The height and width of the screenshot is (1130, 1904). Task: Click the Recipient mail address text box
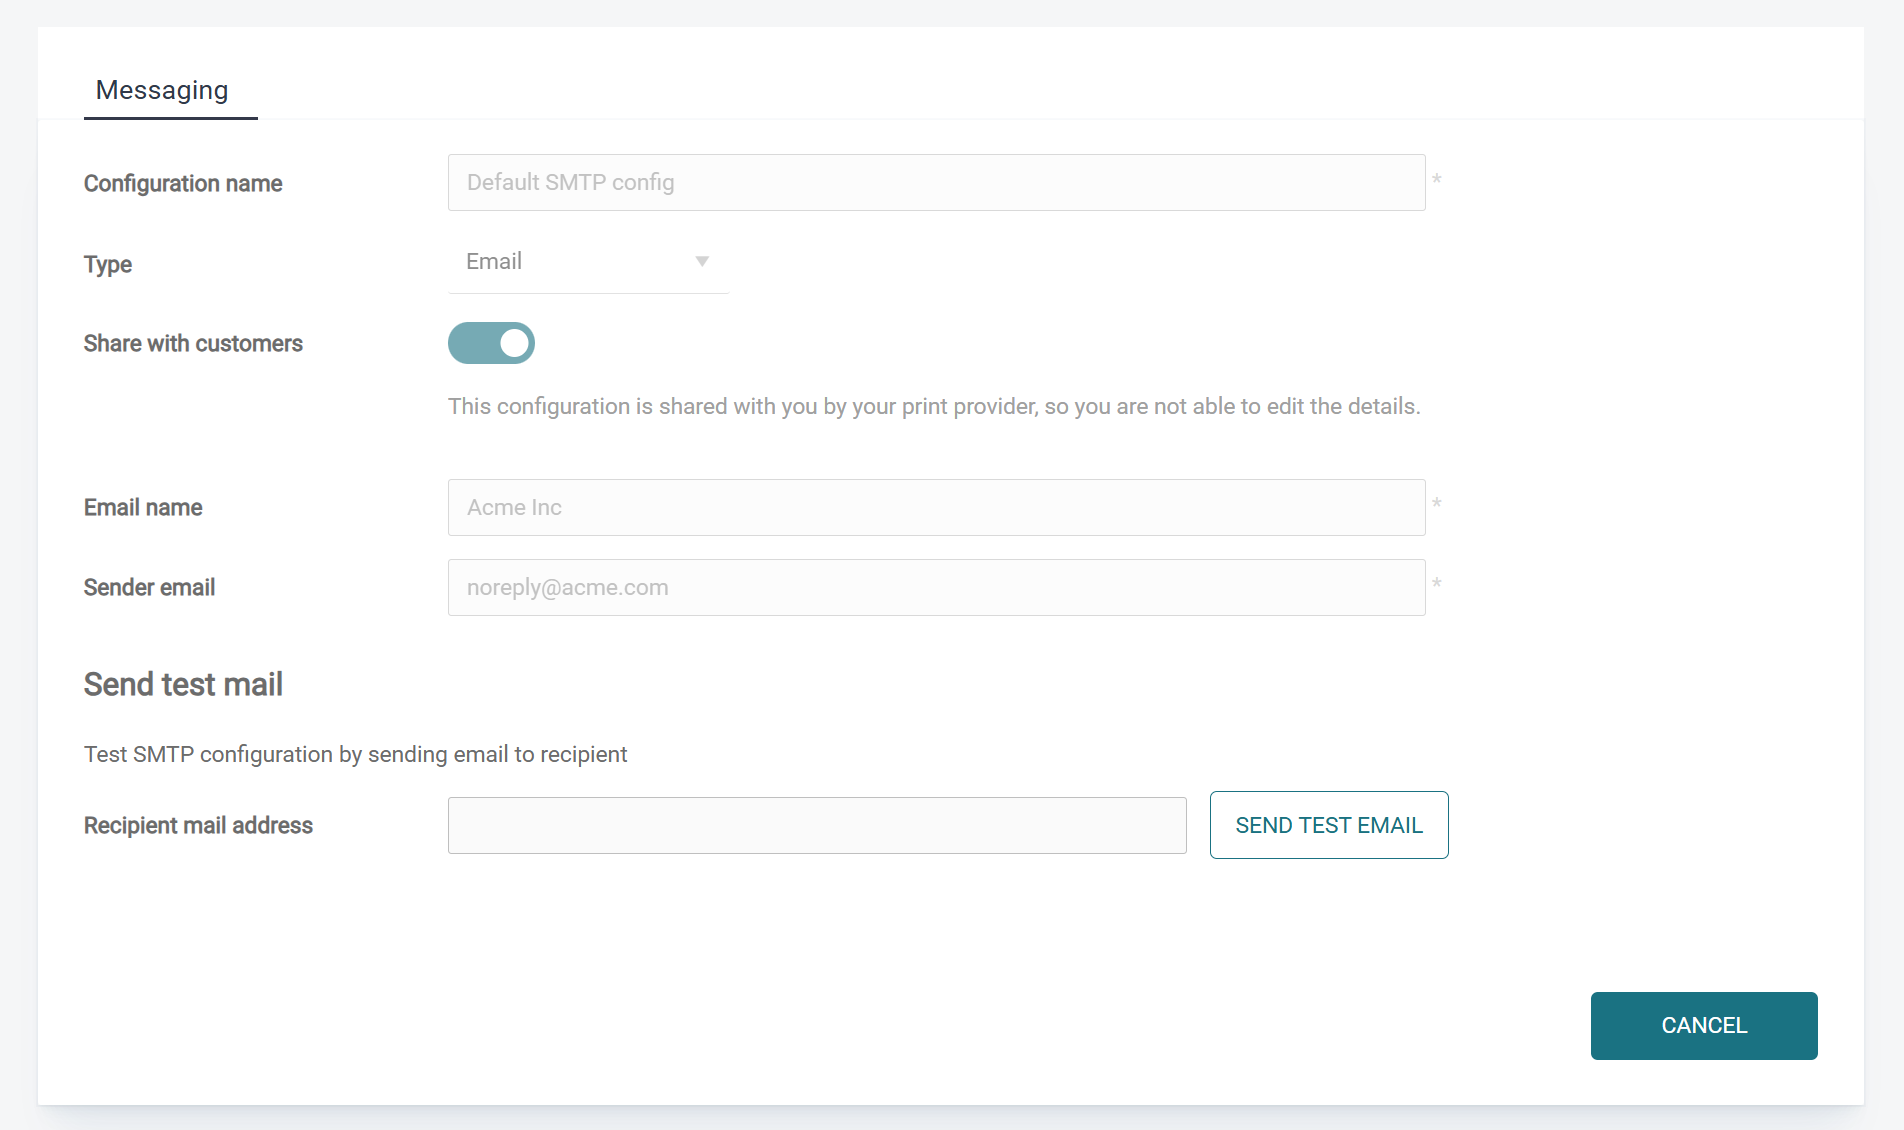click(817, 826)
